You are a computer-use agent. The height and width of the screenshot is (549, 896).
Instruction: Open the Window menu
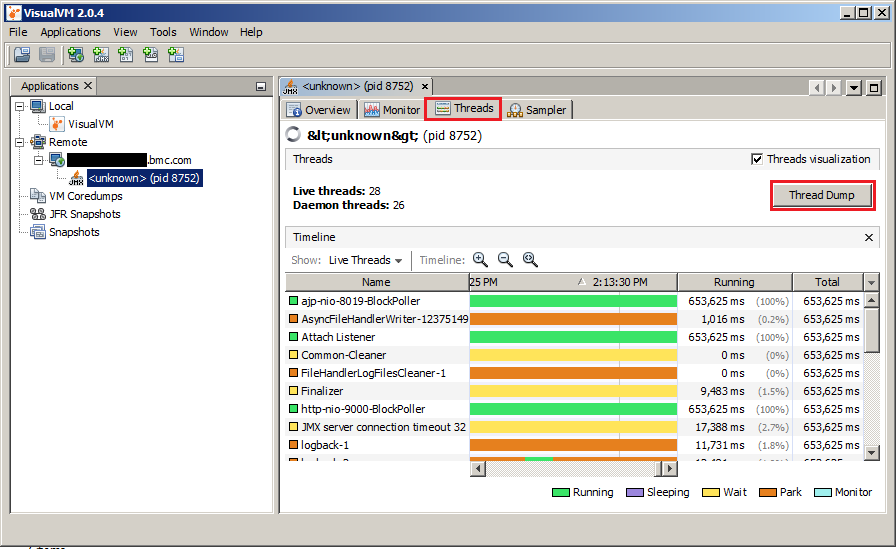(209, 32)
